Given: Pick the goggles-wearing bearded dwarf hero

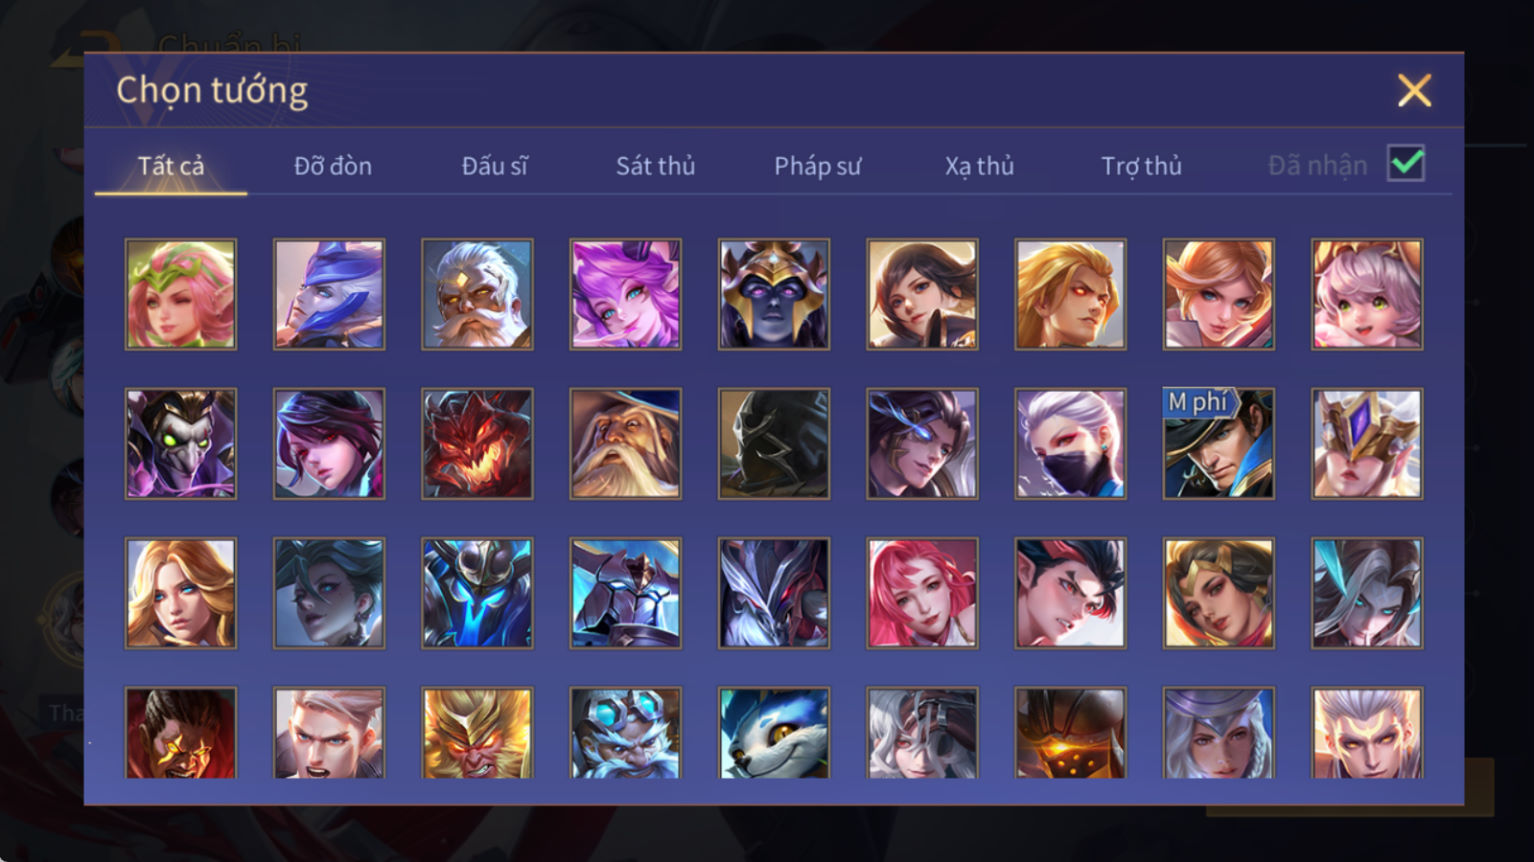Looking at the screenshot, I should point(625,733).
